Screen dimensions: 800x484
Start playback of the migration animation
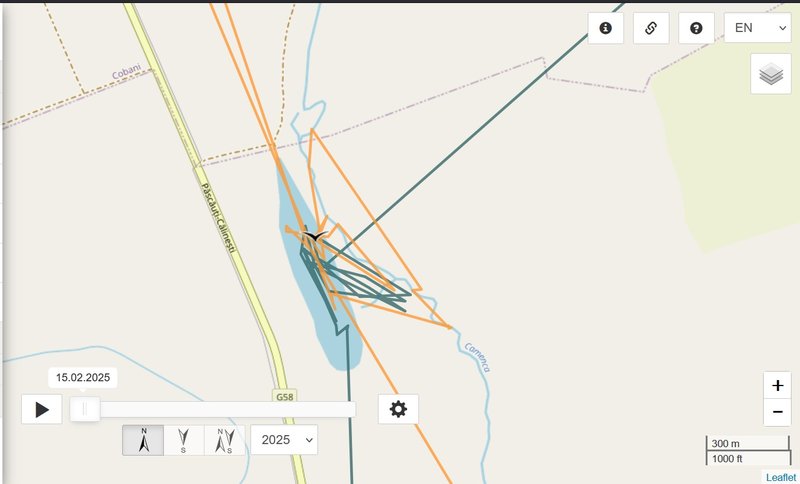click(41, 409)
